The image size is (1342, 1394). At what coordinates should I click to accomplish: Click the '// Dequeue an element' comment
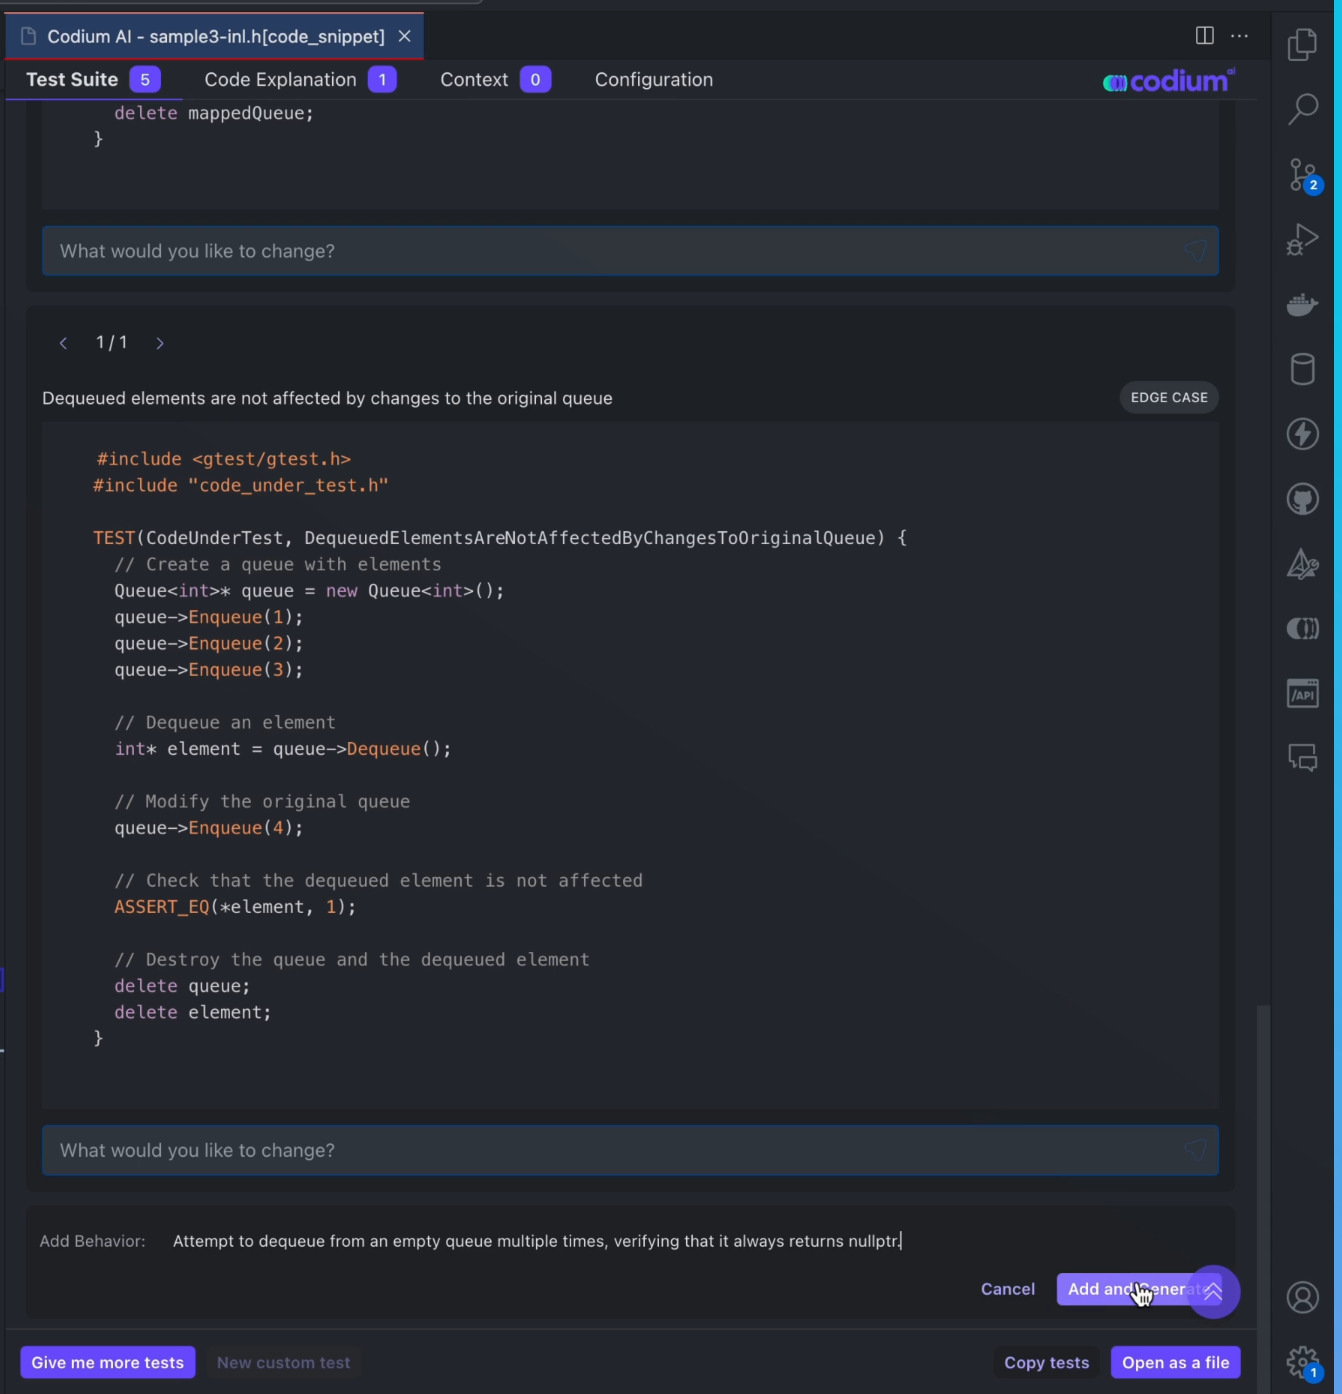click(225, 722)
